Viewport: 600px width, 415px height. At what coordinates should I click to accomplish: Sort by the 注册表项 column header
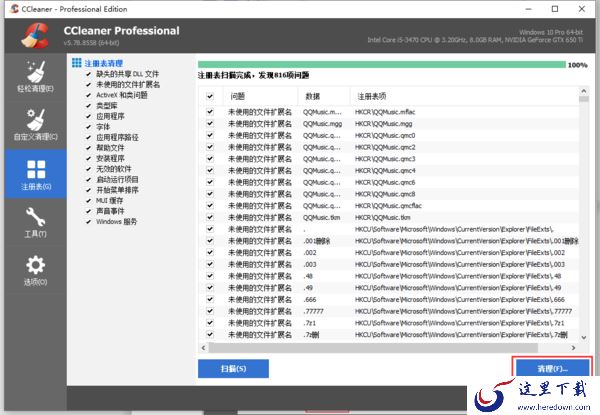pyautogui.click(x=464, y=96)
